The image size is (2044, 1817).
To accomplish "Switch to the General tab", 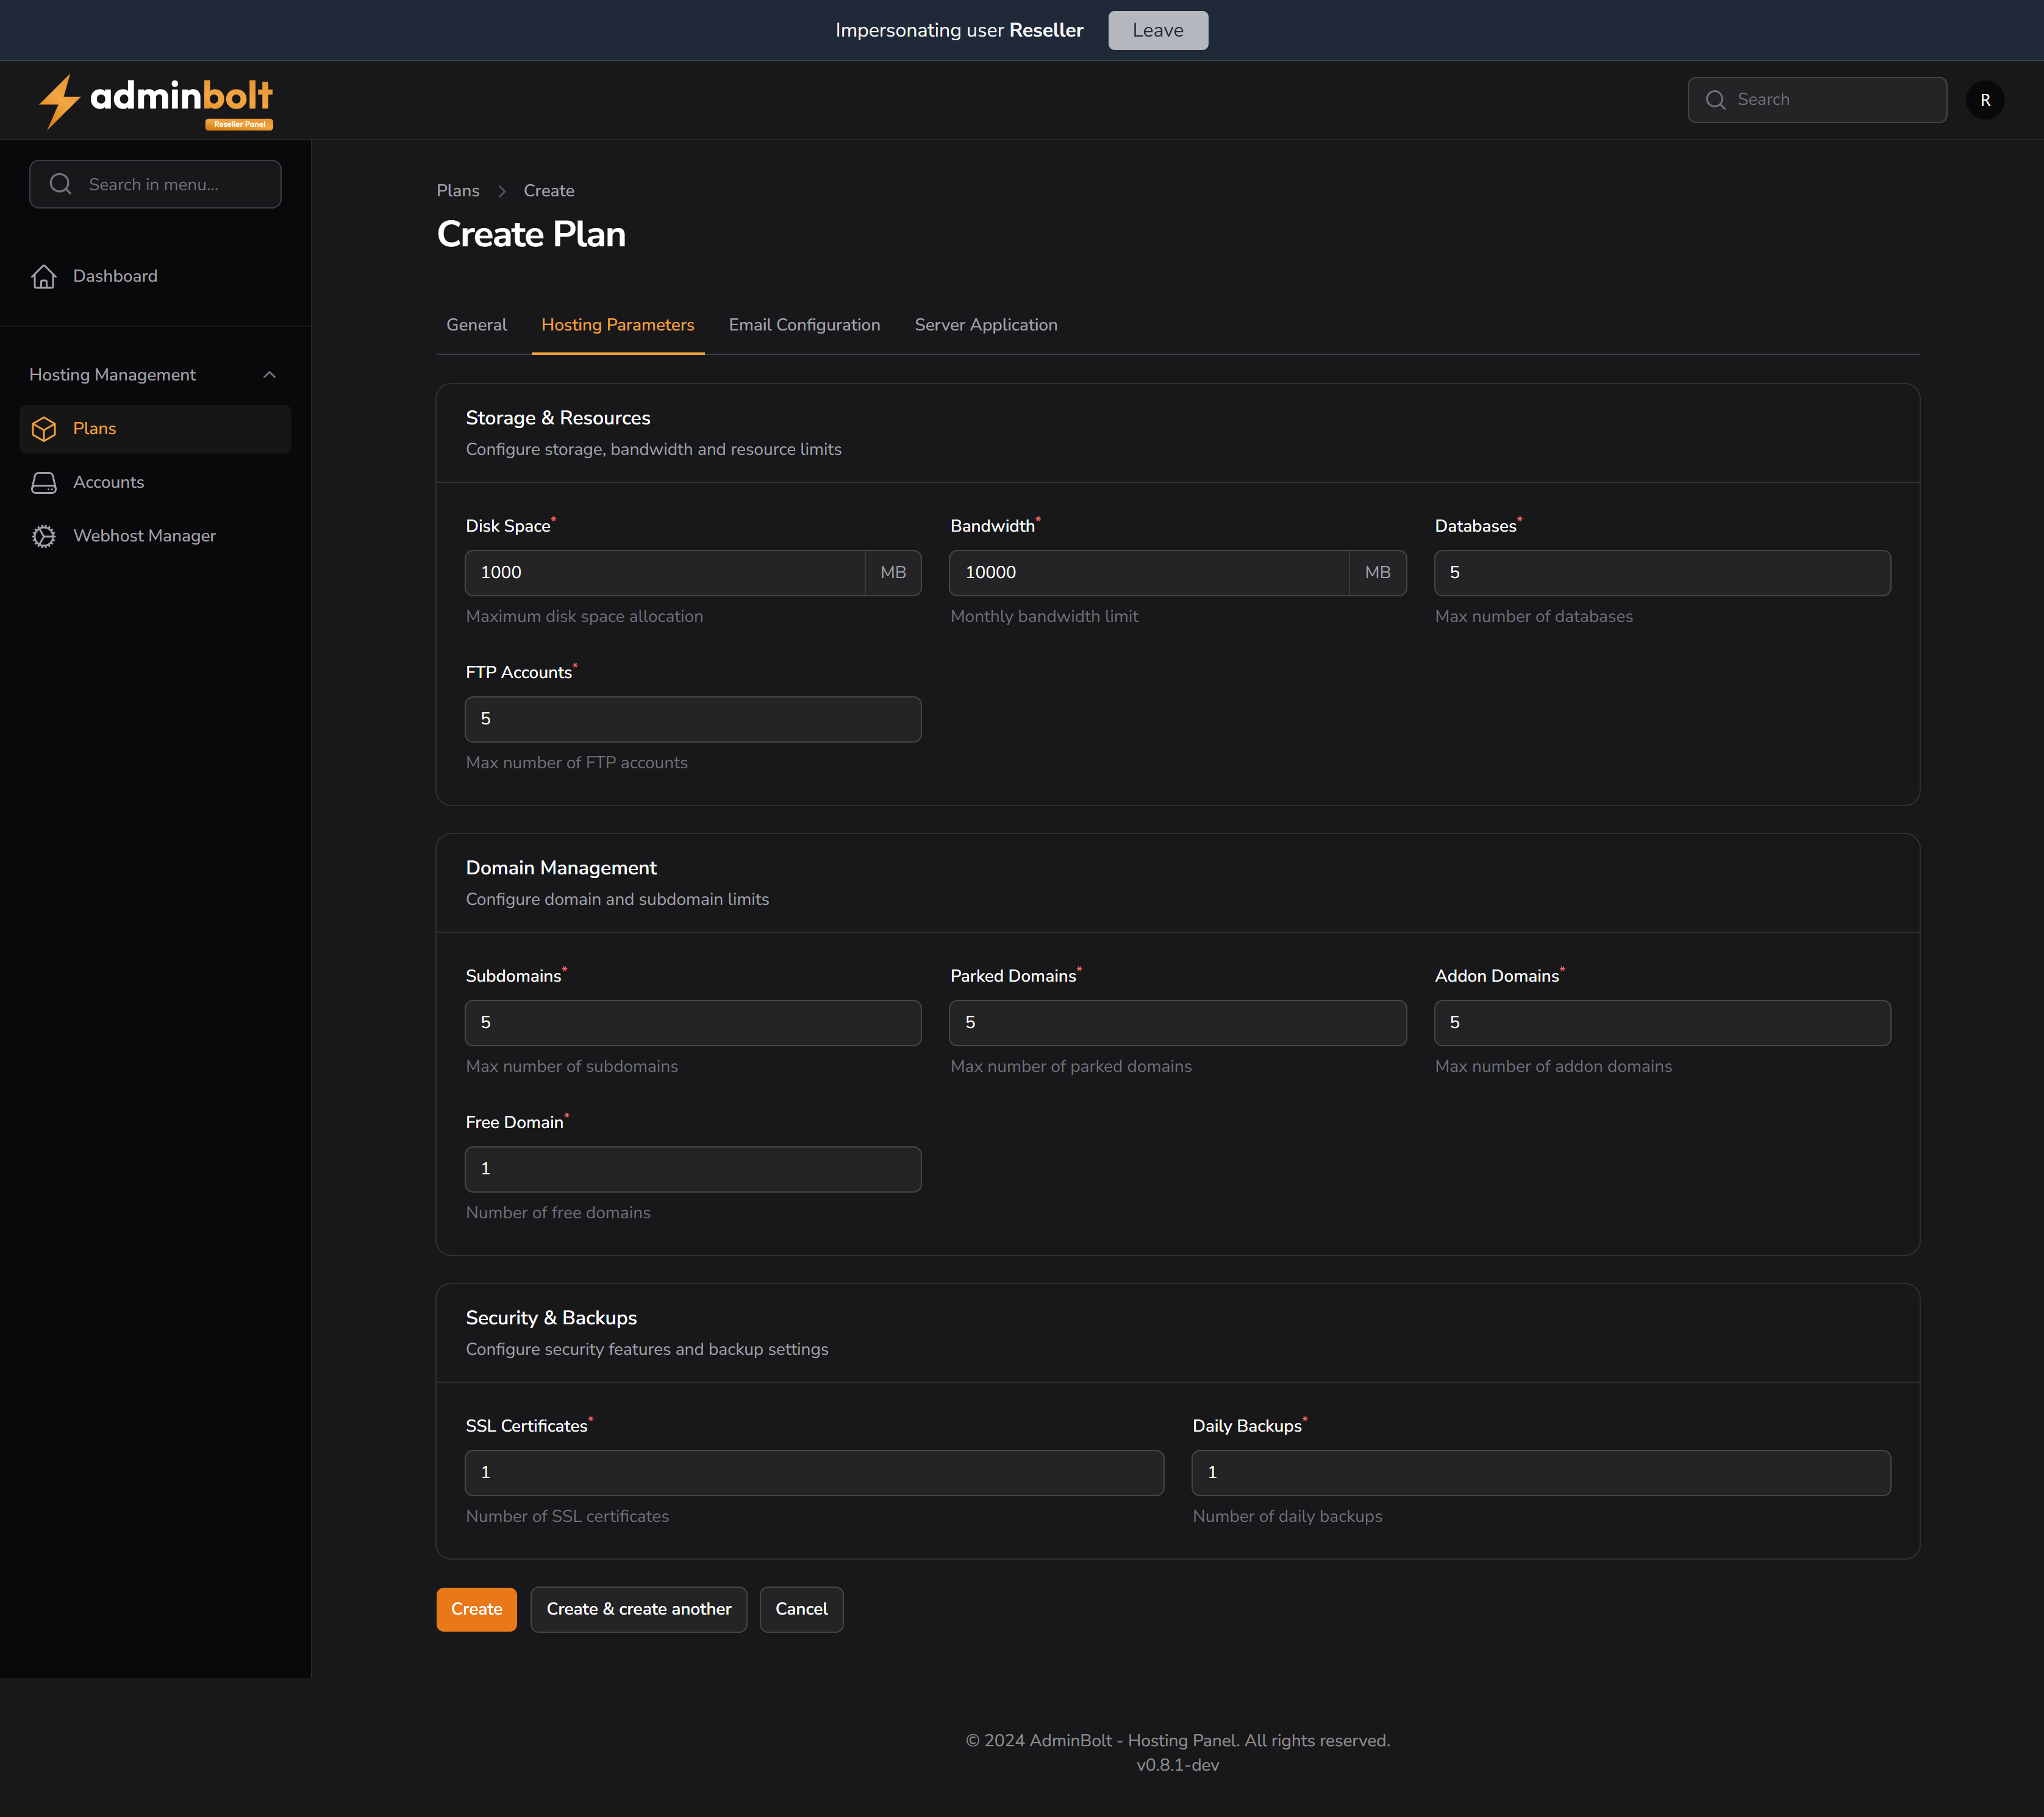I will [x=476, y=325].
